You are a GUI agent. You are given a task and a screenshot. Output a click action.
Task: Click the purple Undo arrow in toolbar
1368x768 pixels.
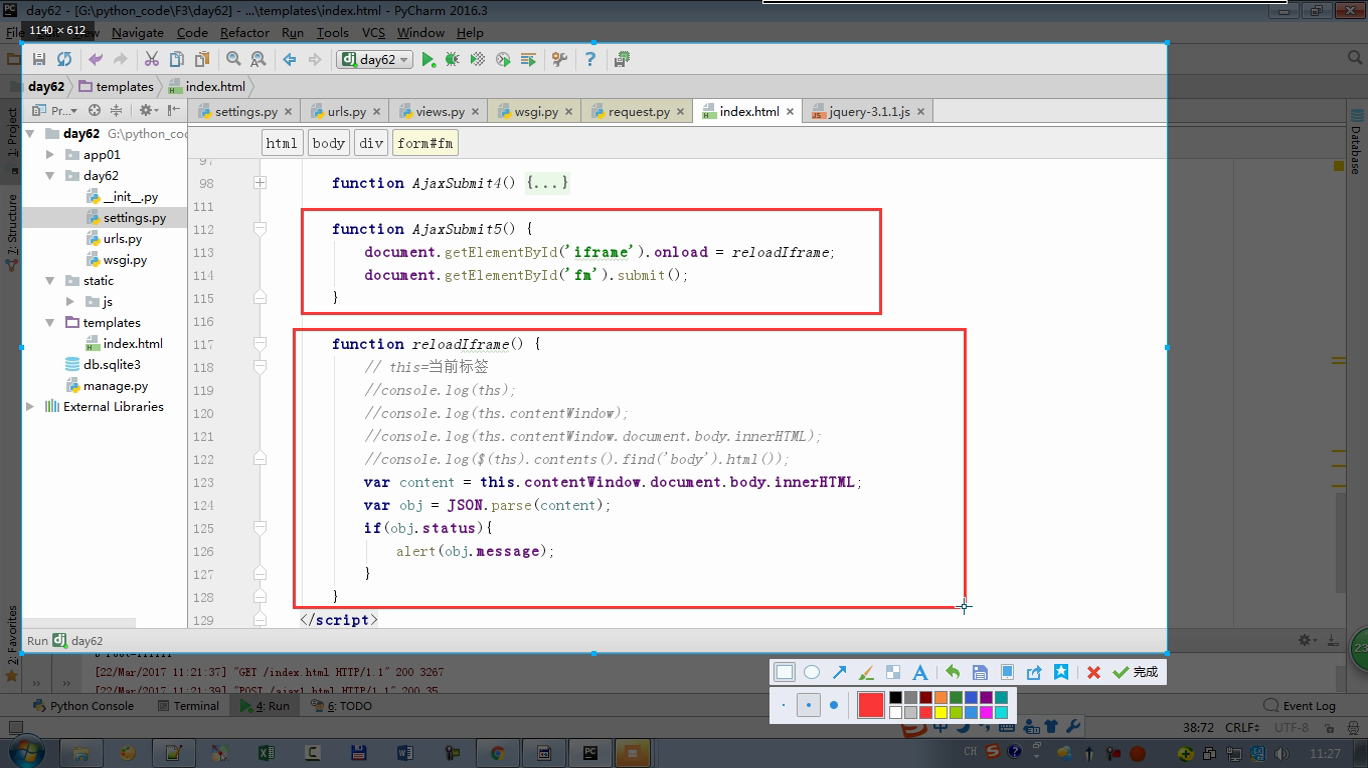pyautogui.click(x=96, y=60)
